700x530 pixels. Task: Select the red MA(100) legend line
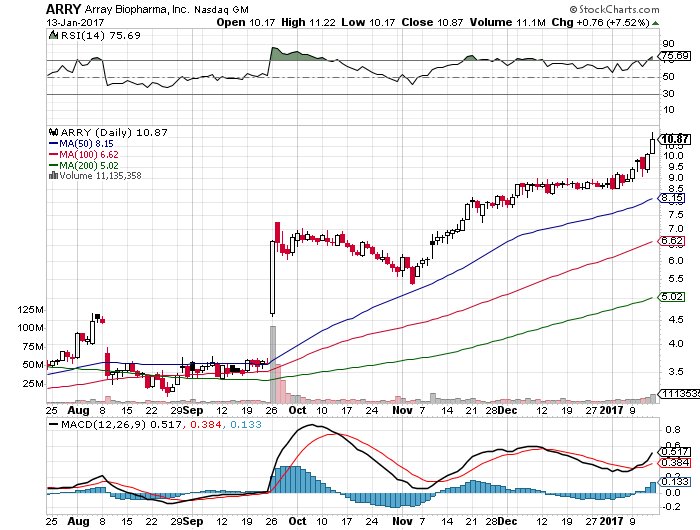pyautogui.click(x=53, y=154)
